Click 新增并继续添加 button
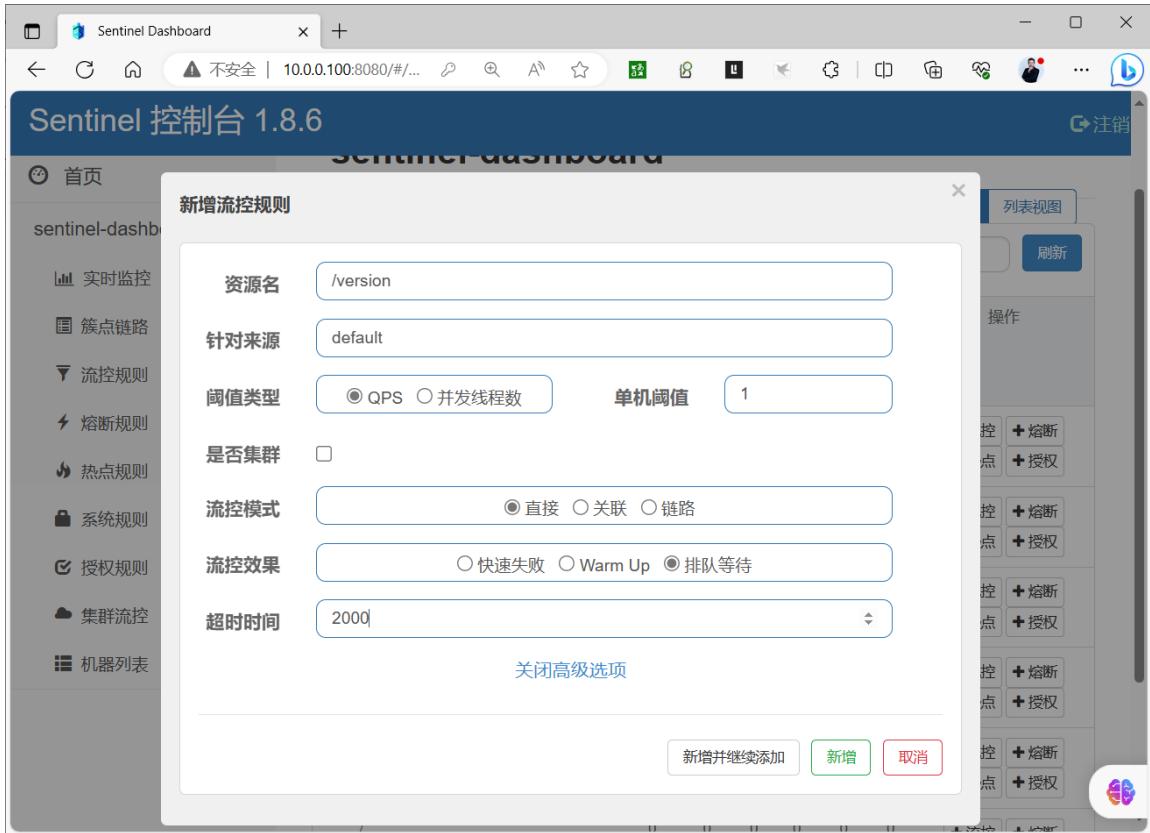The width and height of the screenshot is (1150, 833). pos(733,757)
